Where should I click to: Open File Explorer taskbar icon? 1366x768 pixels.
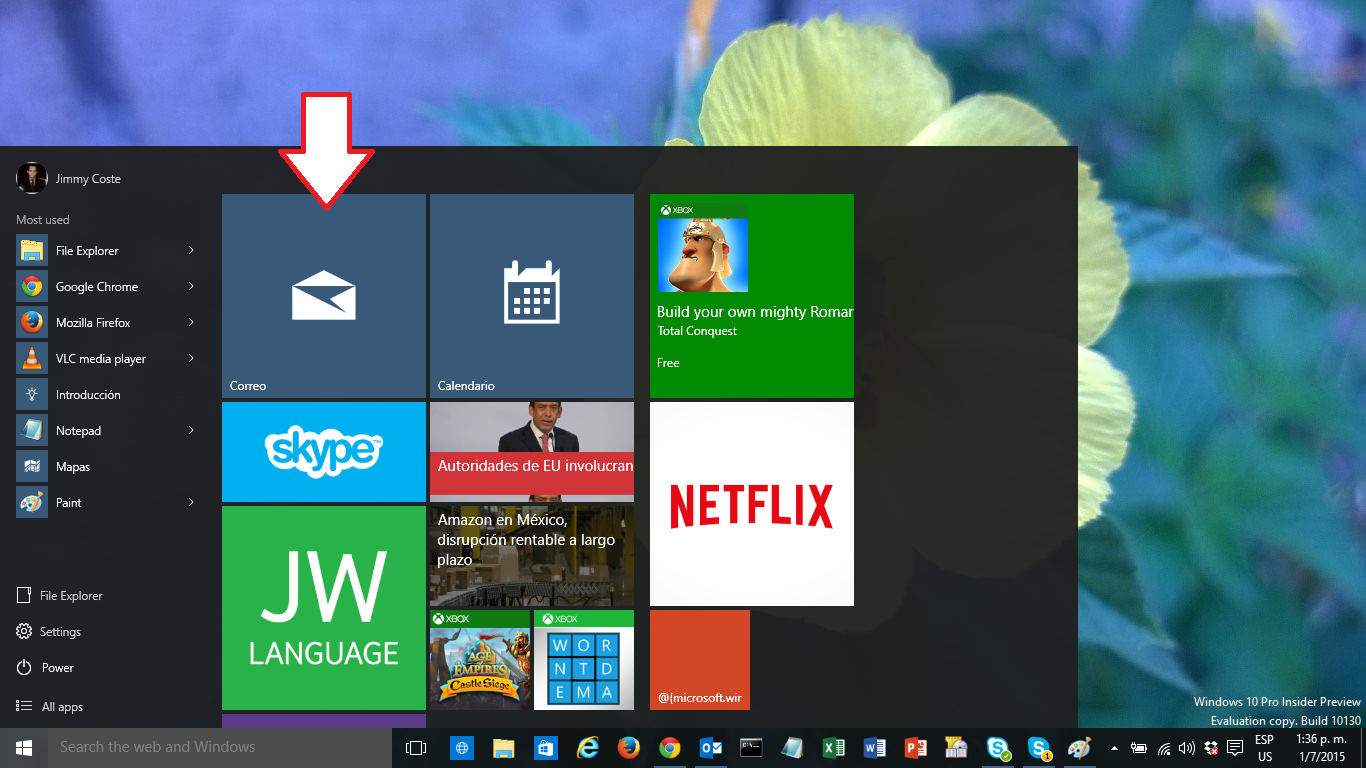(x=503, y=748)
